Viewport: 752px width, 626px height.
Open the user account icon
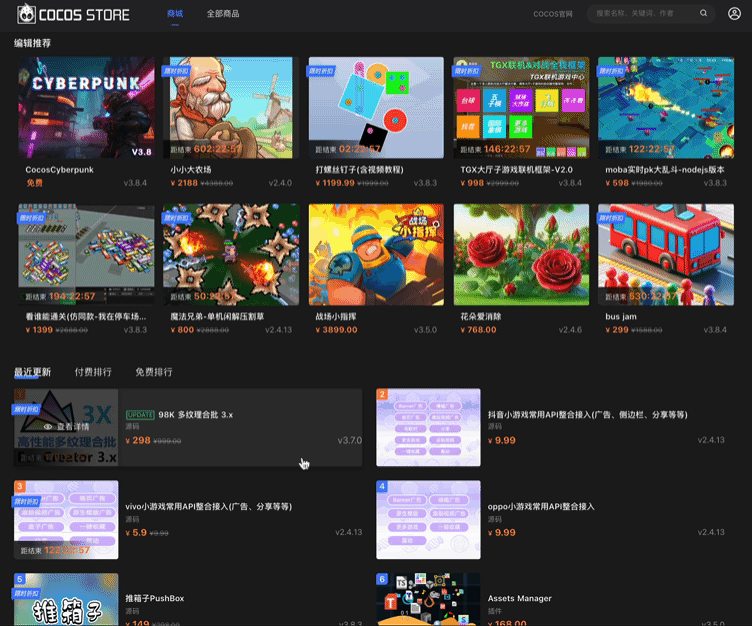tap(734, 13)
